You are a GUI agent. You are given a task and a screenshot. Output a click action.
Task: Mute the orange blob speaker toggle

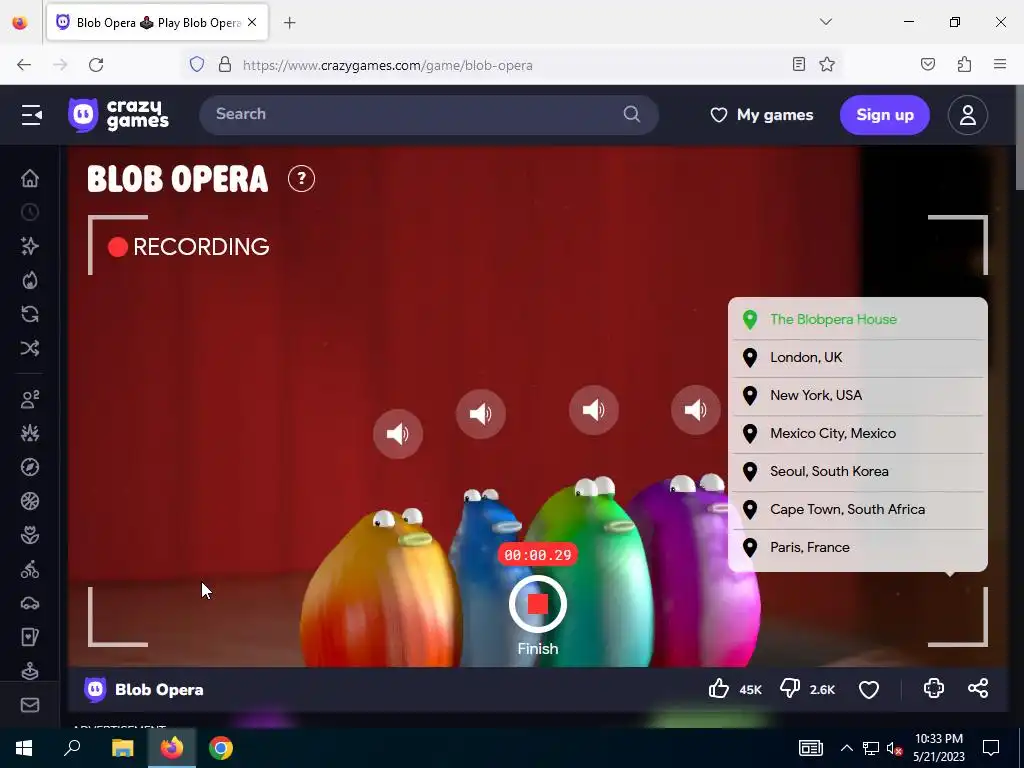click(x=398, y=434)
